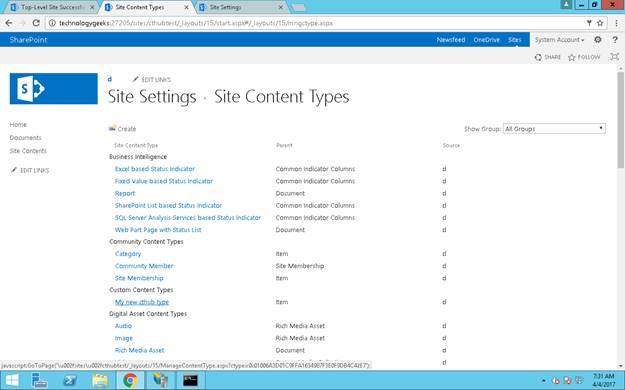Image resolution: width=625 pixels, height=390 pixels.
Task: Open Chrome's three-dot menu
Action: (x=616, y=23)
